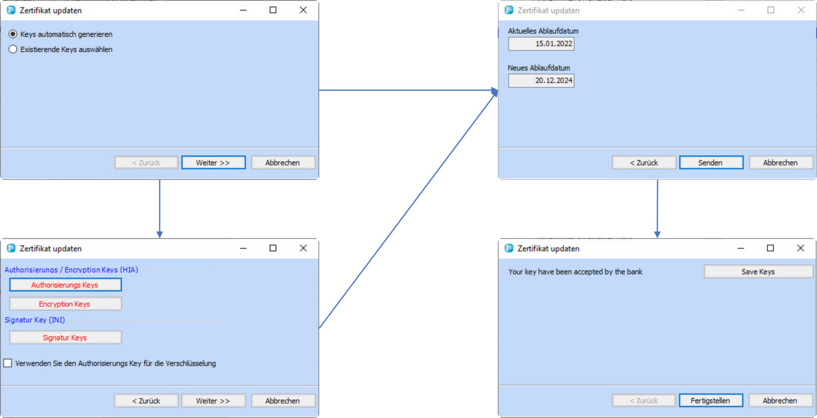Go back with "< Zurück" beside Senden
This screenshot has width=817, height=418.
click(x=643, y=162)
